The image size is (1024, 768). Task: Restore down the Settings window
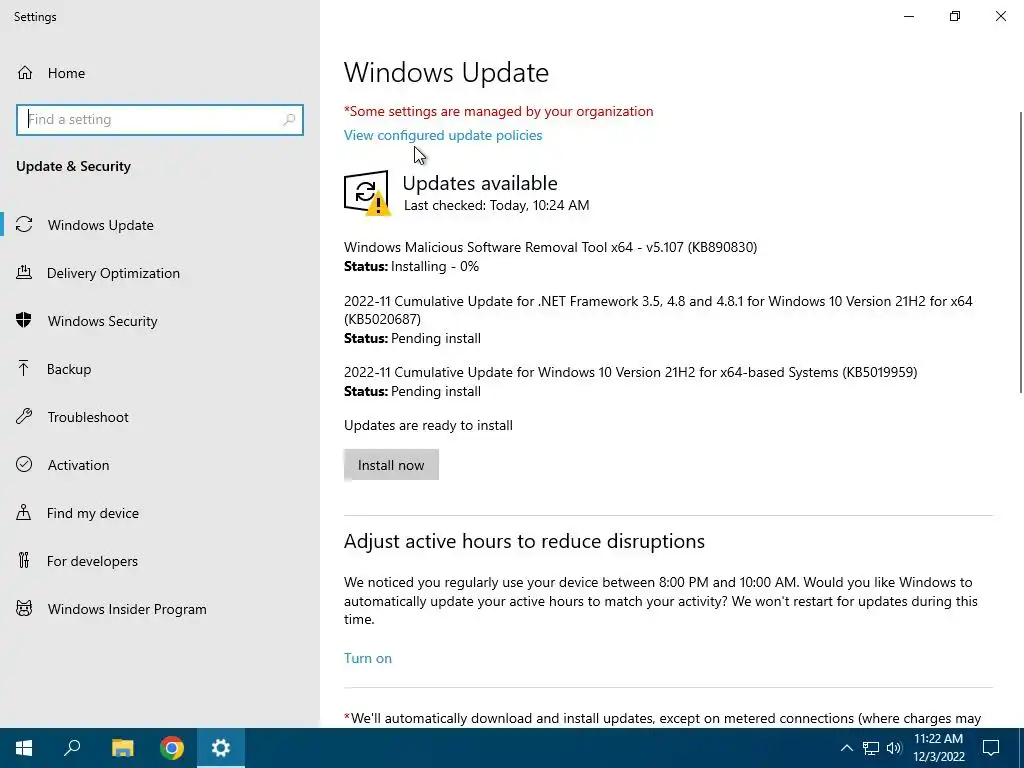point(955,16)
